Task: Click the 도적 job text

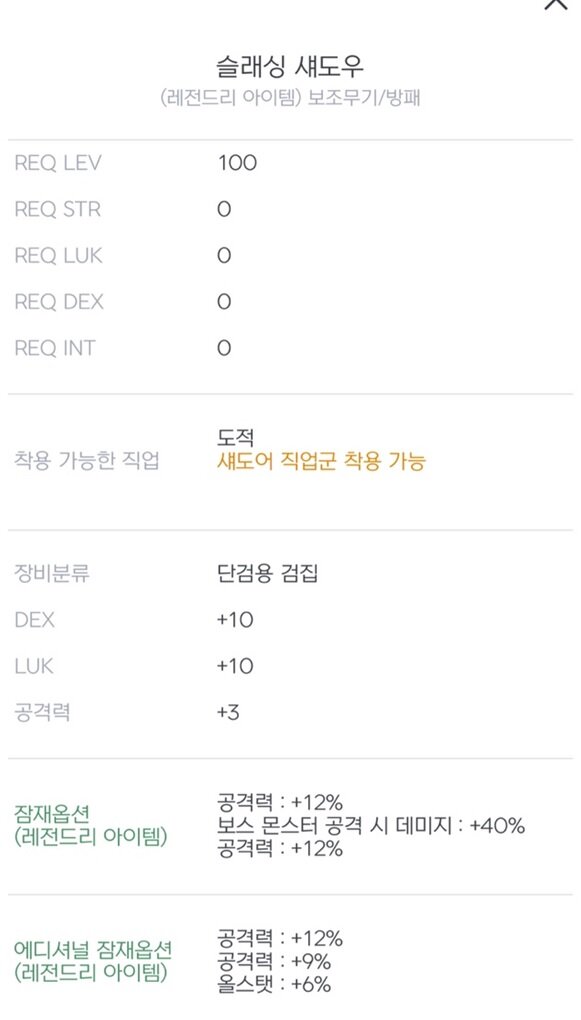Action: (x=236, y=438)
